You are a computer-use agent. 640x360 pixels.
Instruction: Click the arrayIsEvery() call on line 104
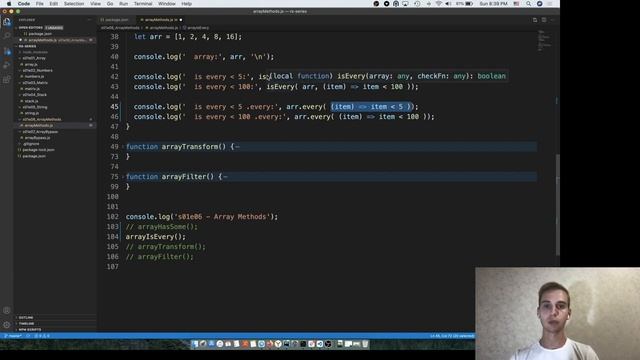point(155,237)
